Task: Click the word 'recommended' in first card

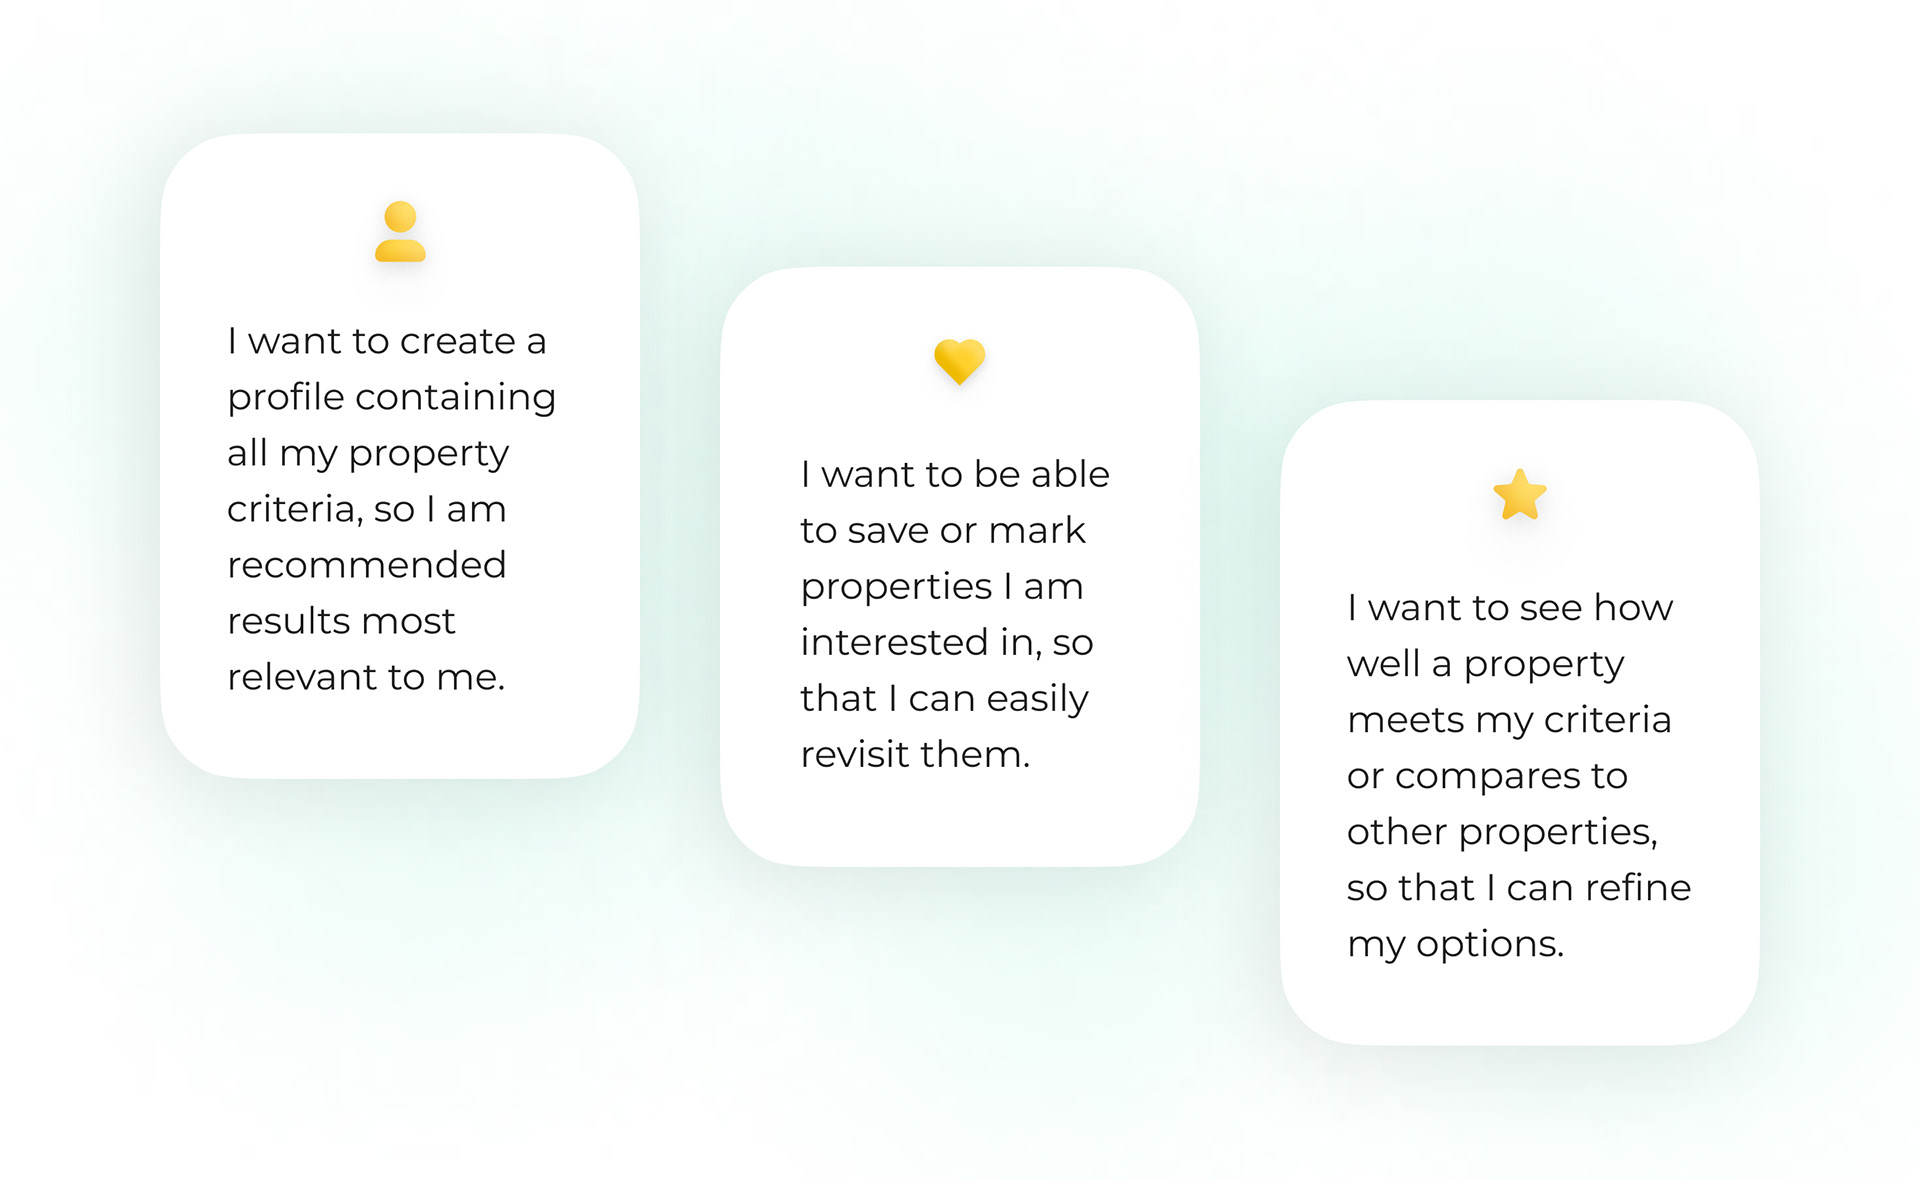Action: [x=367, y=565]
